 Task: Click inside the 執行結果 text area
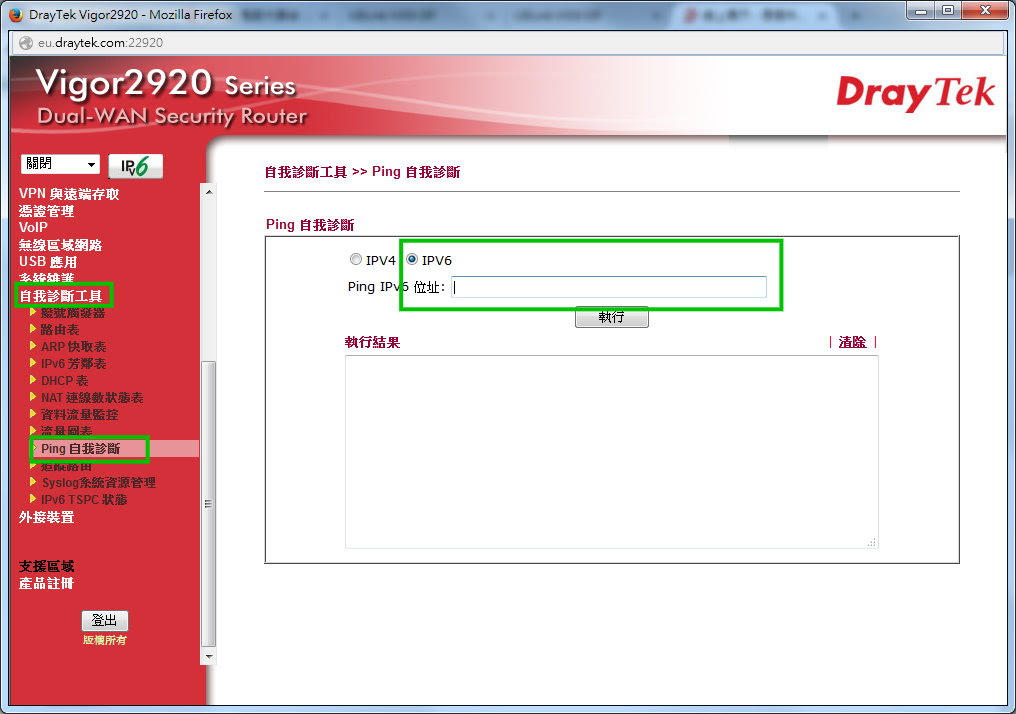click(612, 452)
